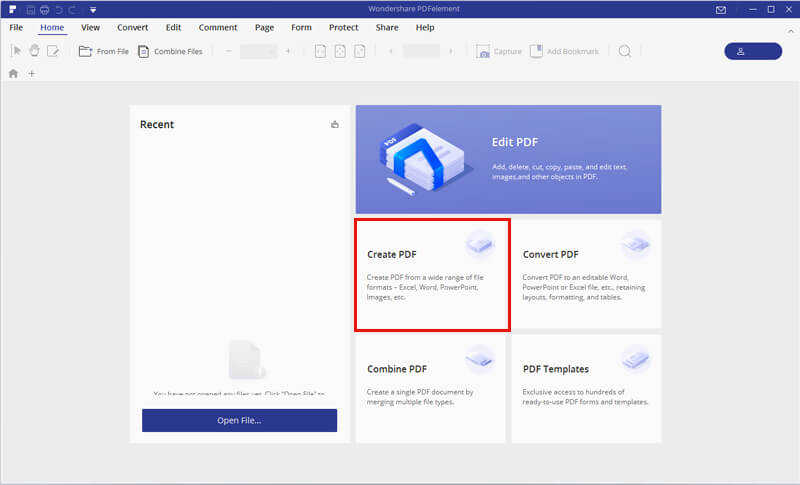Click the second page fit icon
This screenshot has height=485, width=800.
(x=340, y=51)
